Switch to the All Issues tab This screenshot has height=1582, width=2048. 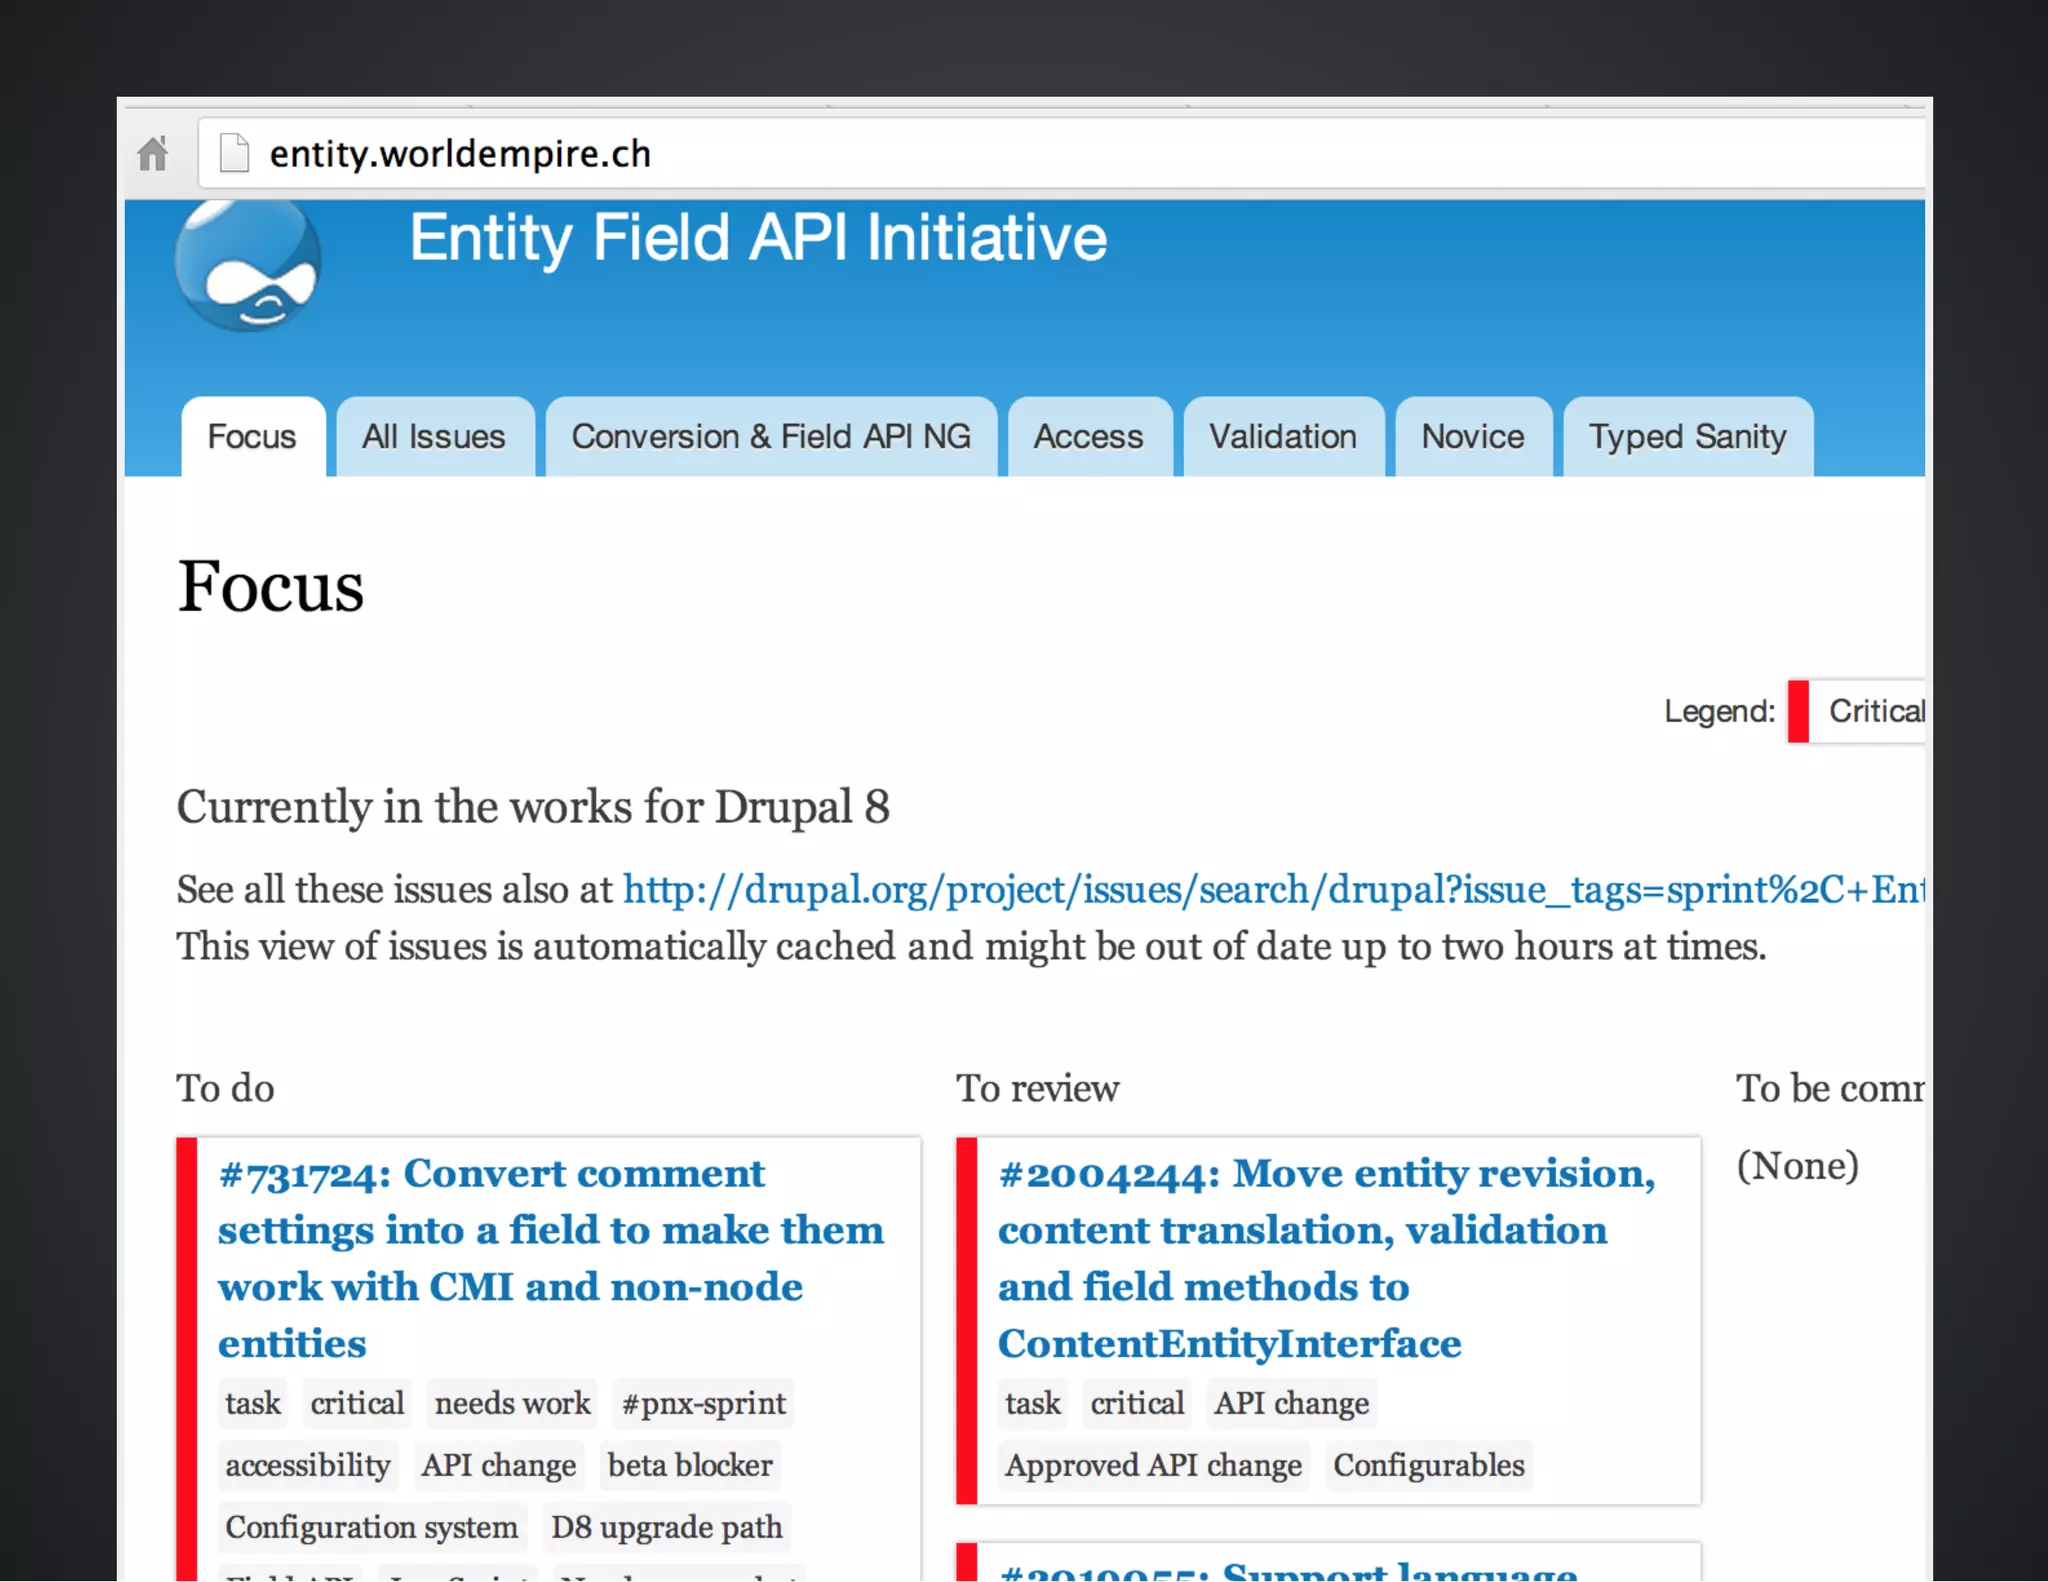coord(434,437)
